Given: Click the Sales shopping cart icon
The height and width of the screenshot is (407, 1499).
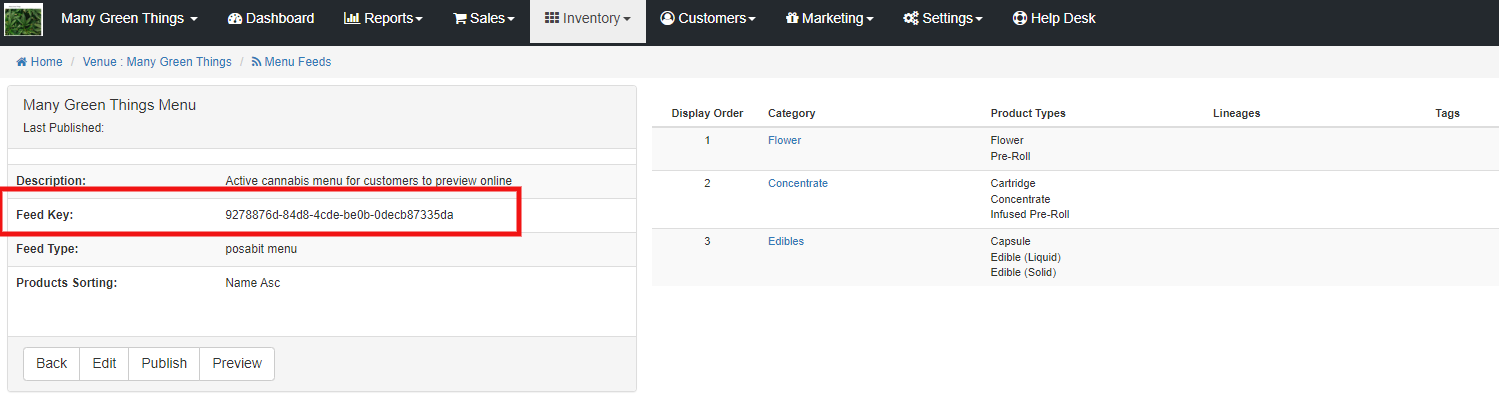Looking at the screenshot, I should (460, 18).
